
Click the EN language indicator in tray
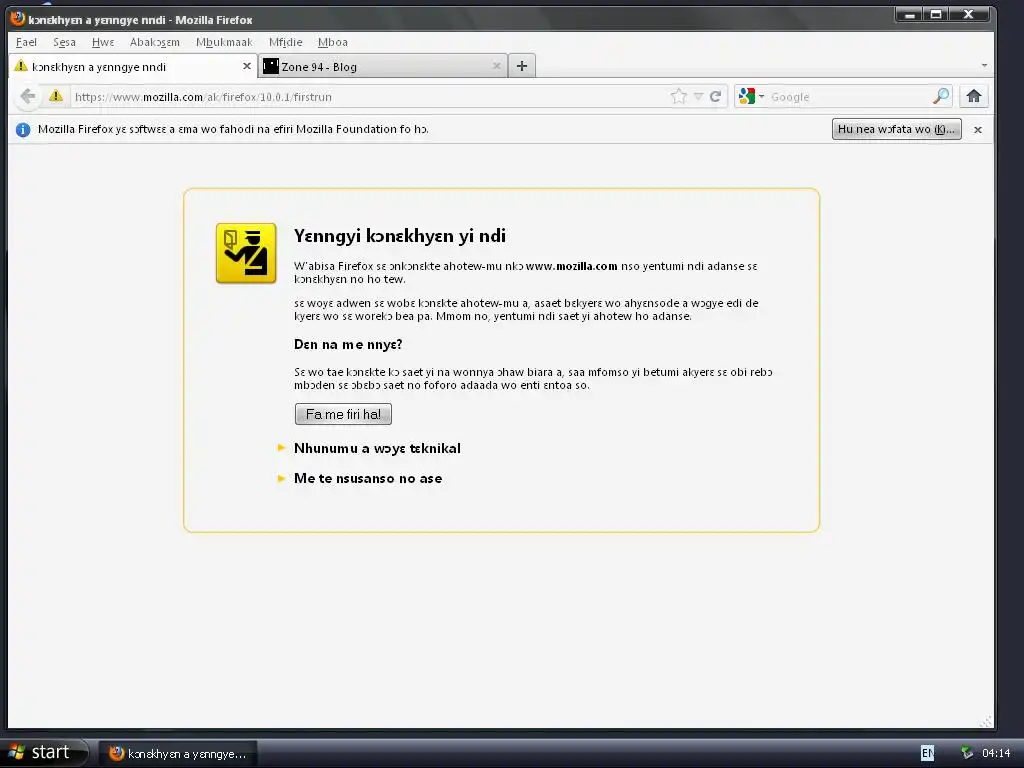[927, 753]
